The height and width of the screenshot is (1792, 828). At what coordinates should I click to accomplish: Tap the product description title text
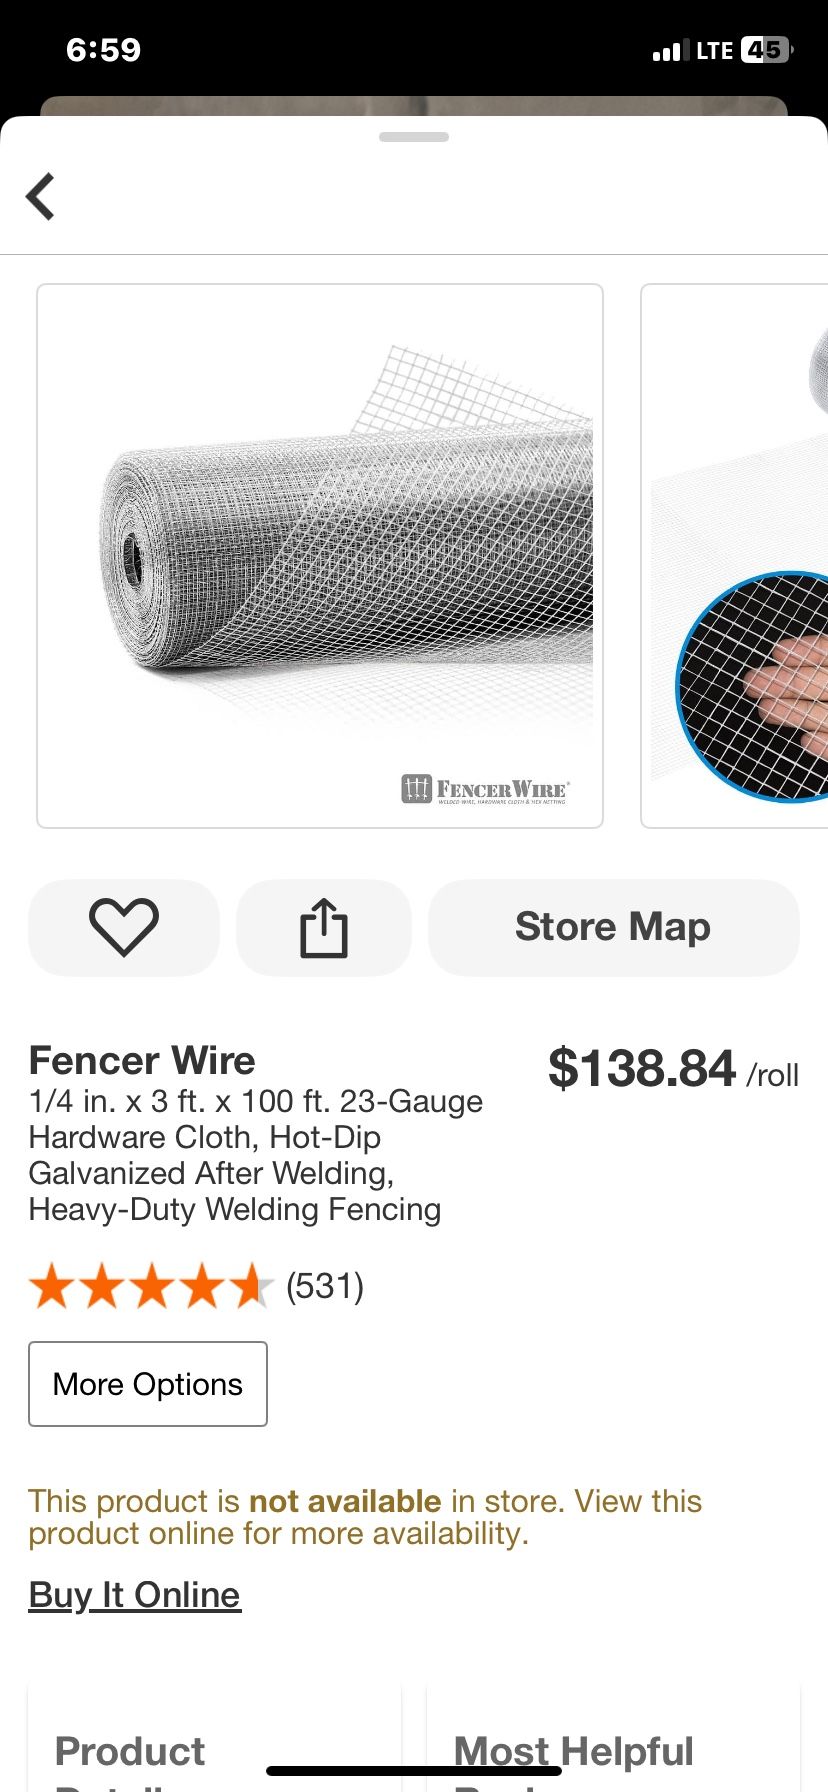click(255, 1155)
